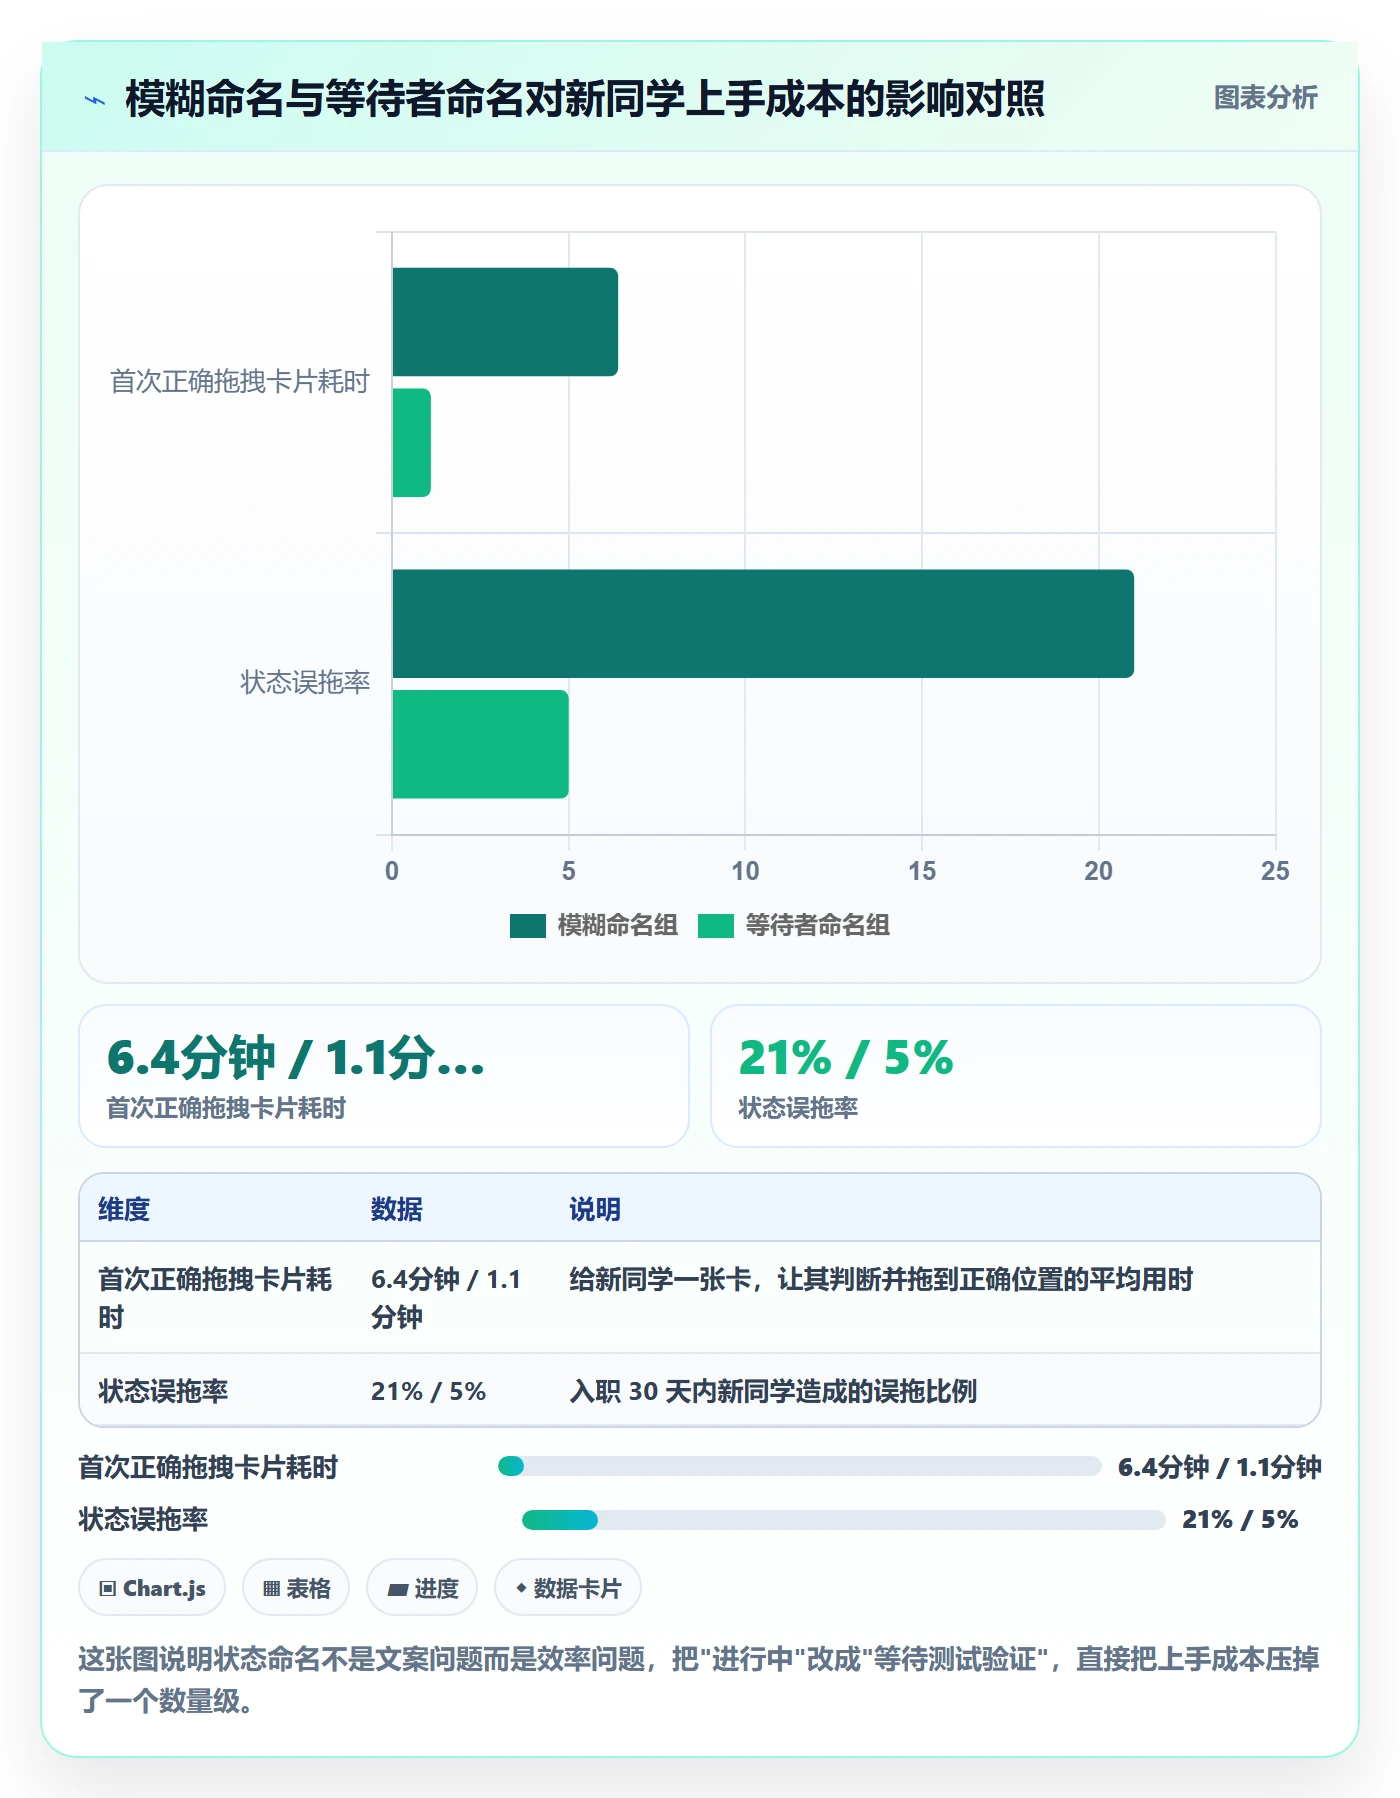
Task: Click the lightning bolt icon beside the title
Action: [x=95, y=100]
